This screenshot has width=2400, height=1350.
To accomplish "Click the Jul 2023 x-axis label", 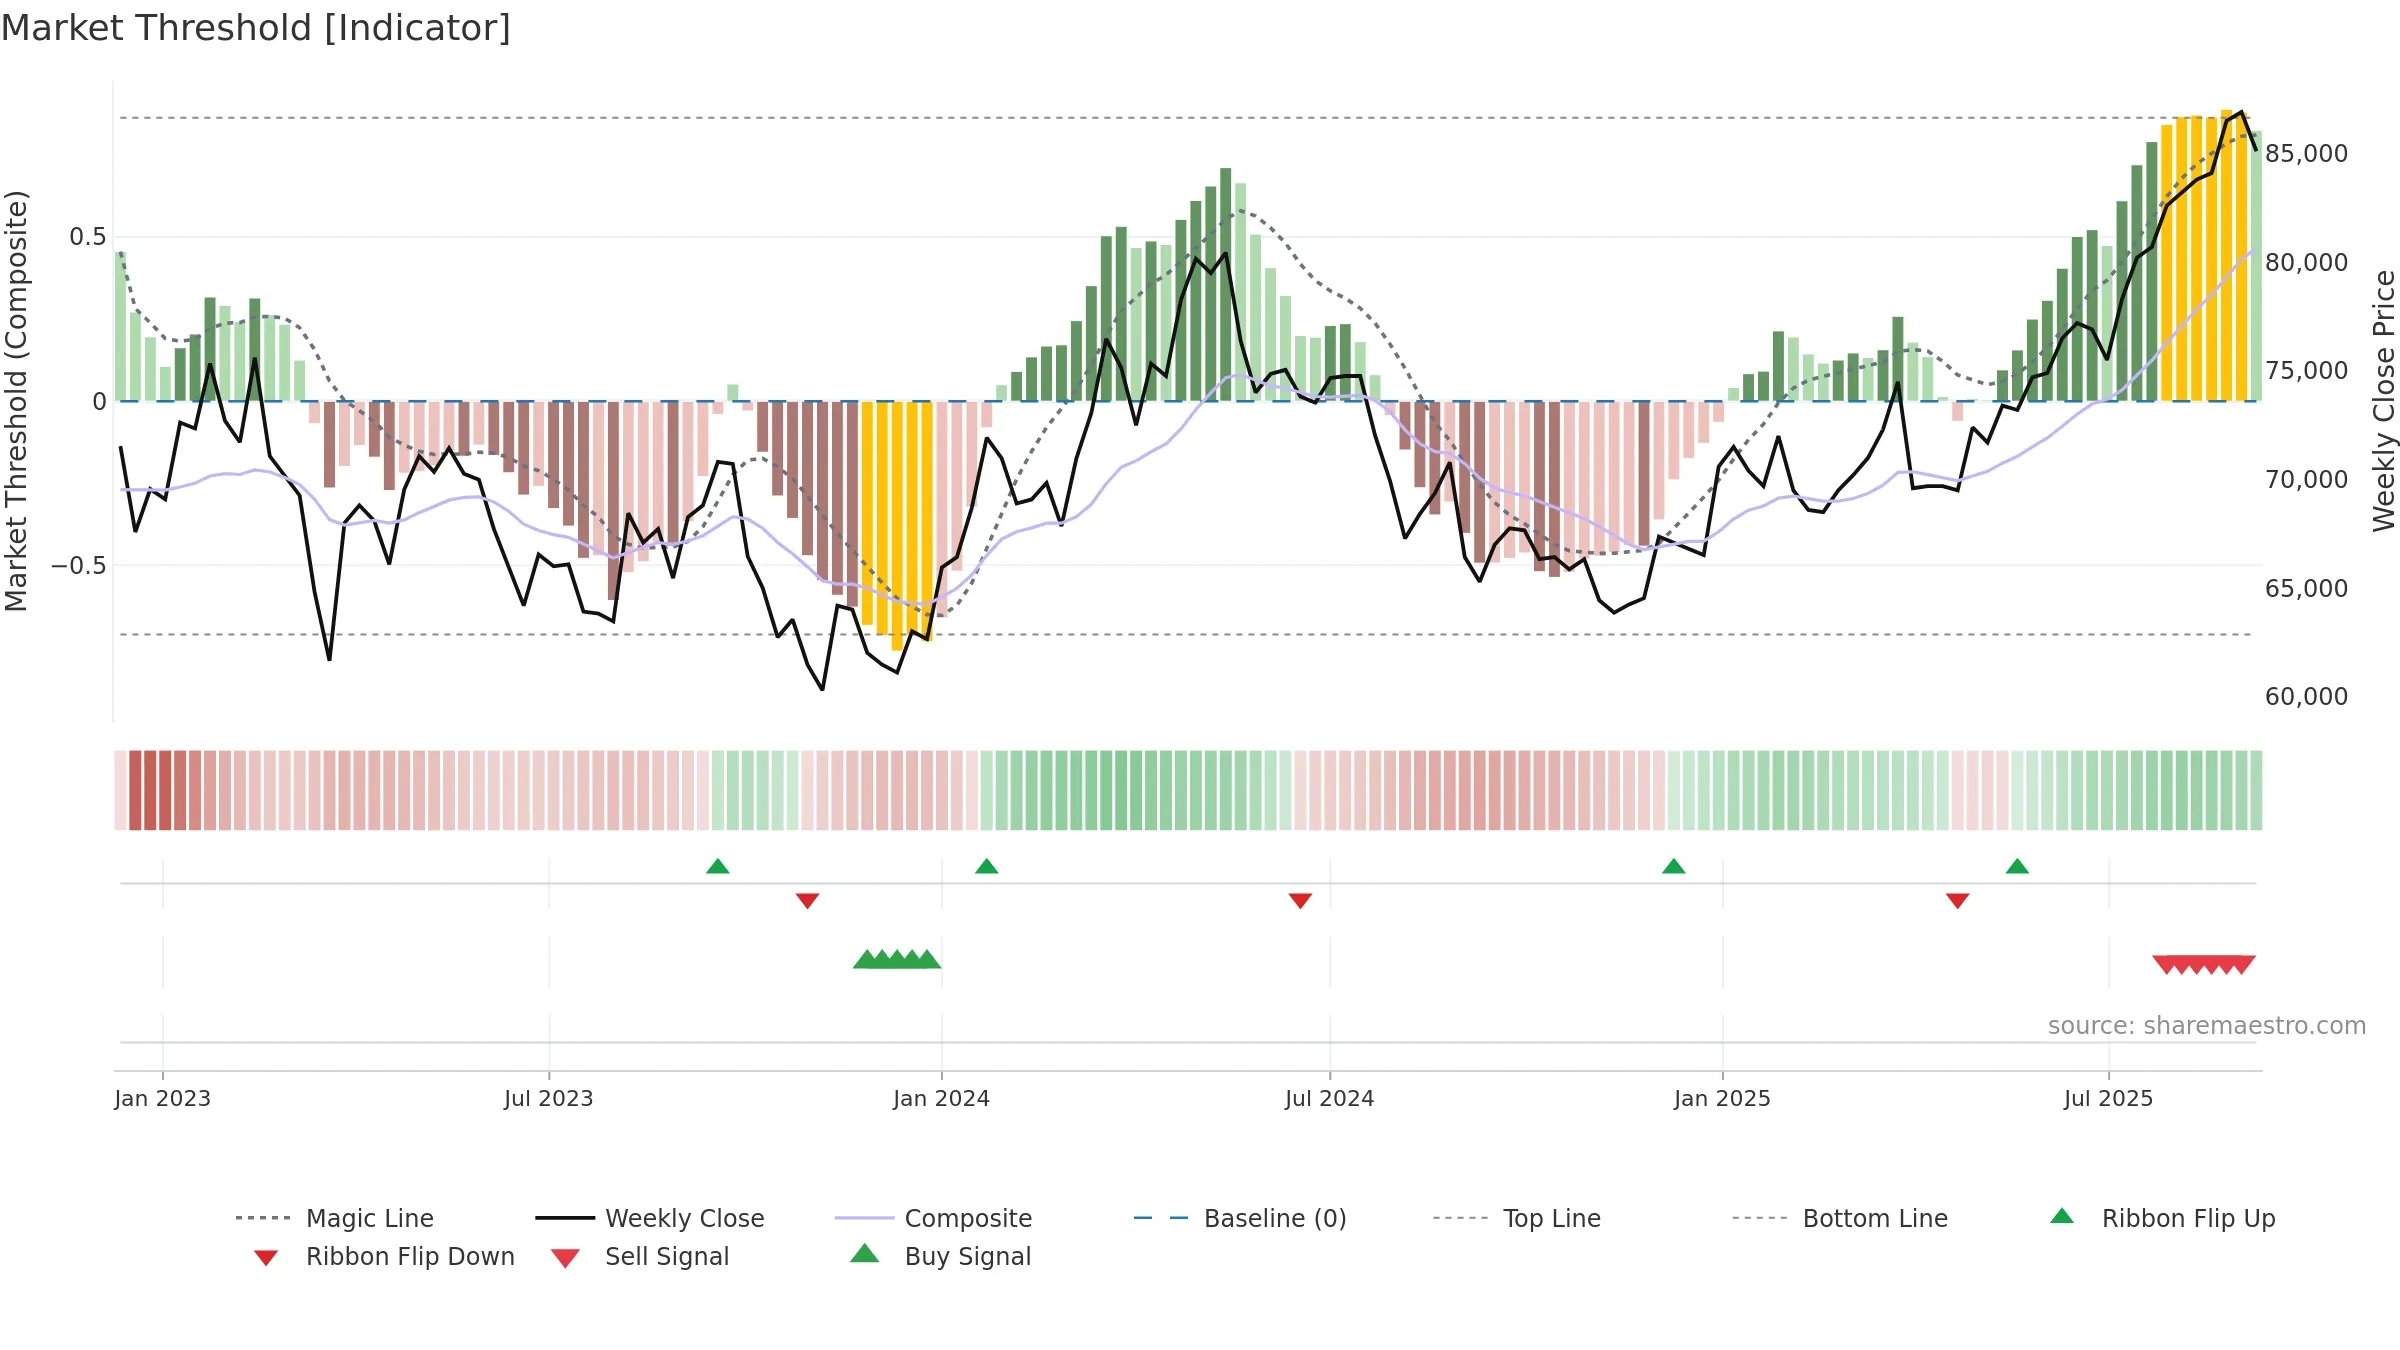I will pos(549,1098).
